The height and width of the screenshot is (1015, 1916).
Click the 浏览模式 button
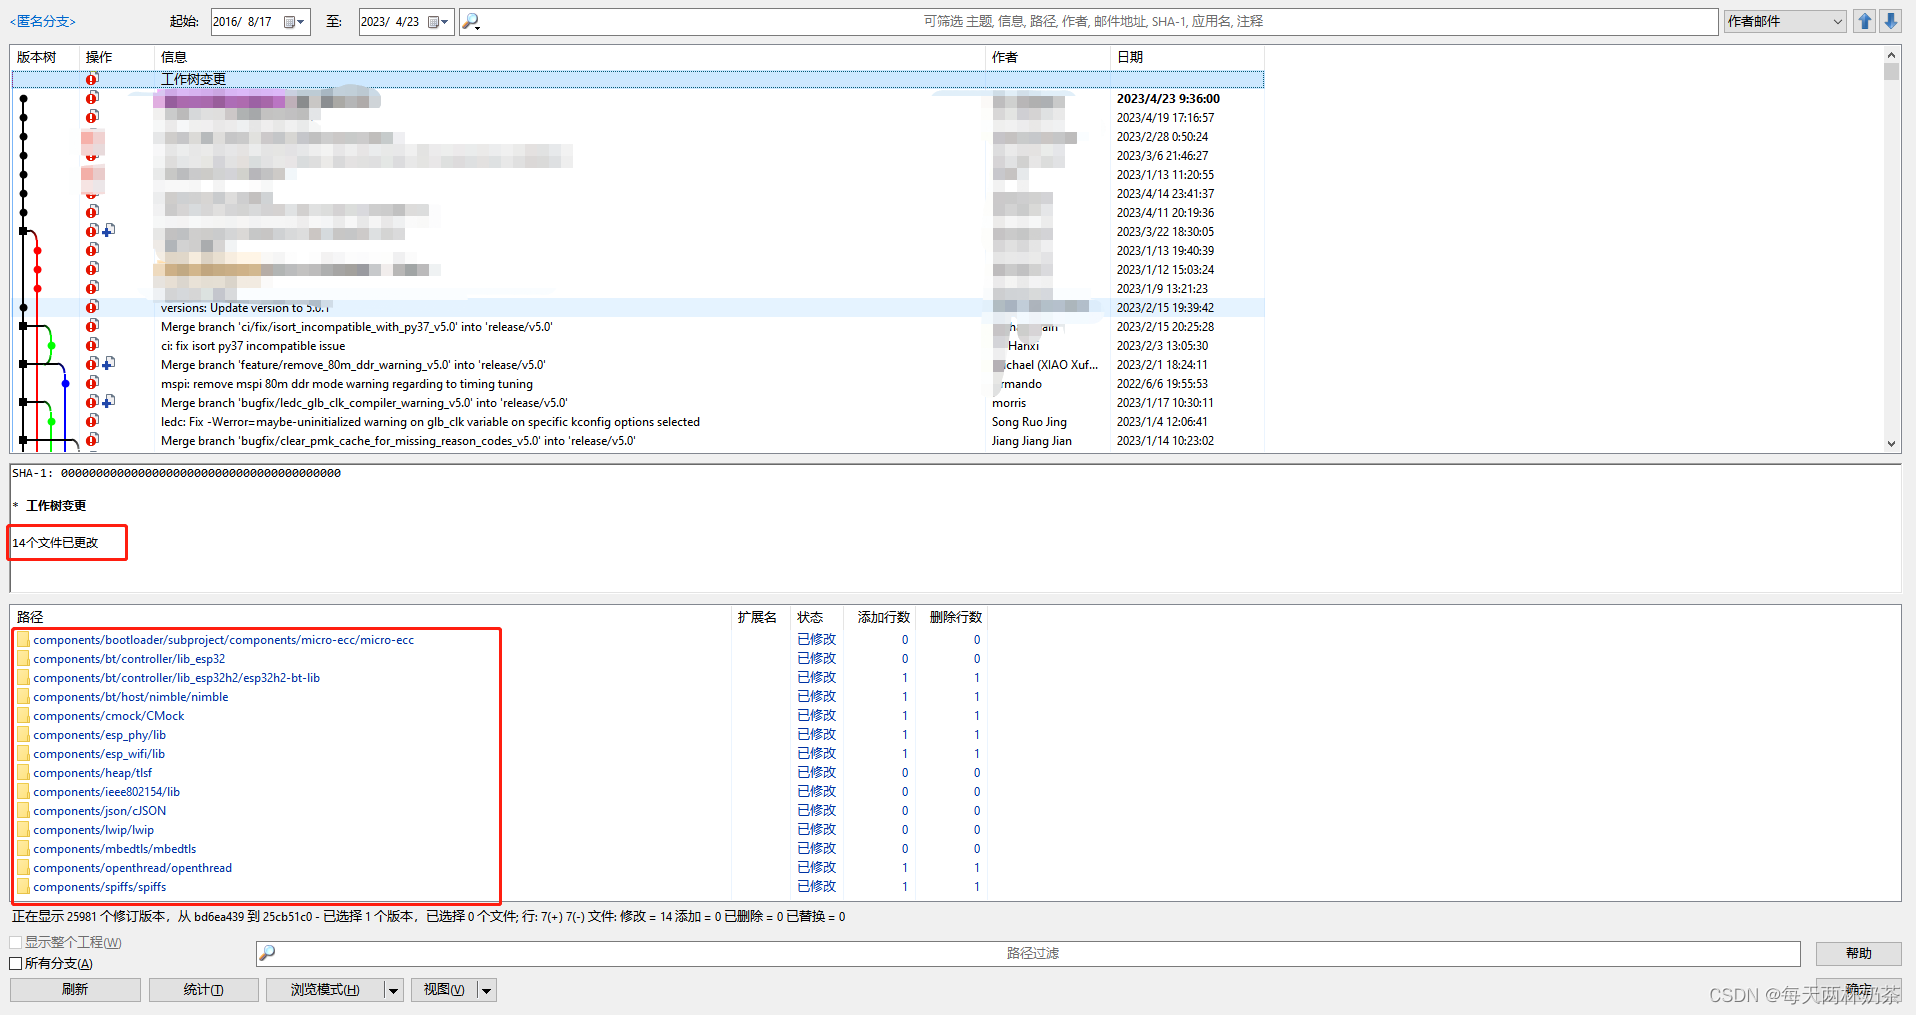[325, 990]
